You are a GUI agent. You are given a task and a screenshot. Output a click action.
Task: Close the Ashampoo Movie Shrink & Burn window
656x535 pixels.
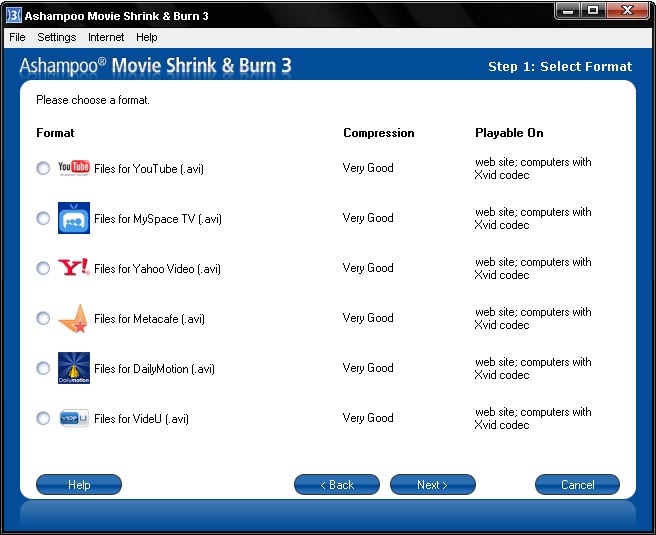(x=627, y=10)
